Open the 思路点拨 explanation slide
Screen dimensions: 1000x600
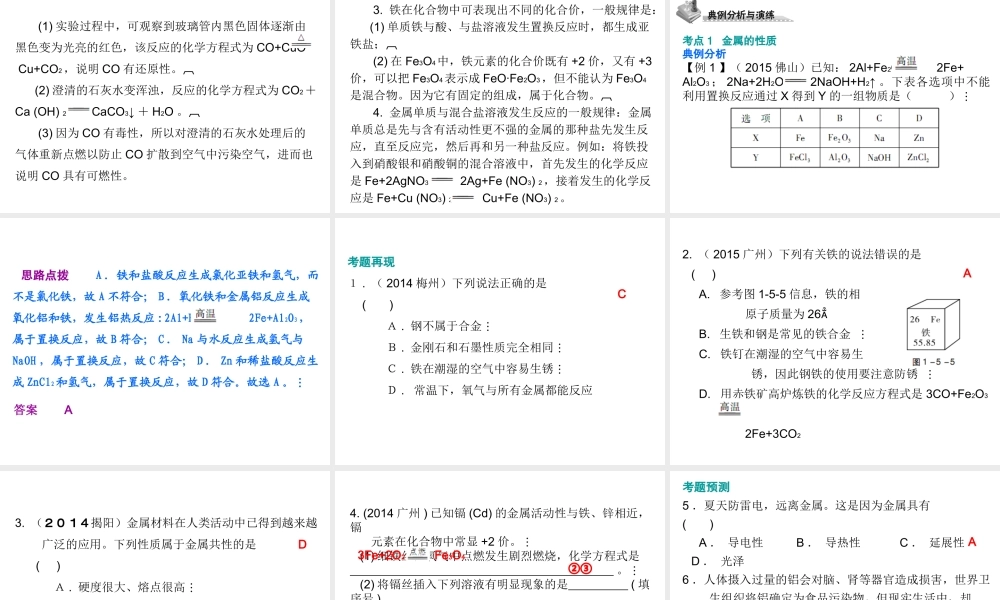(165, 342)
